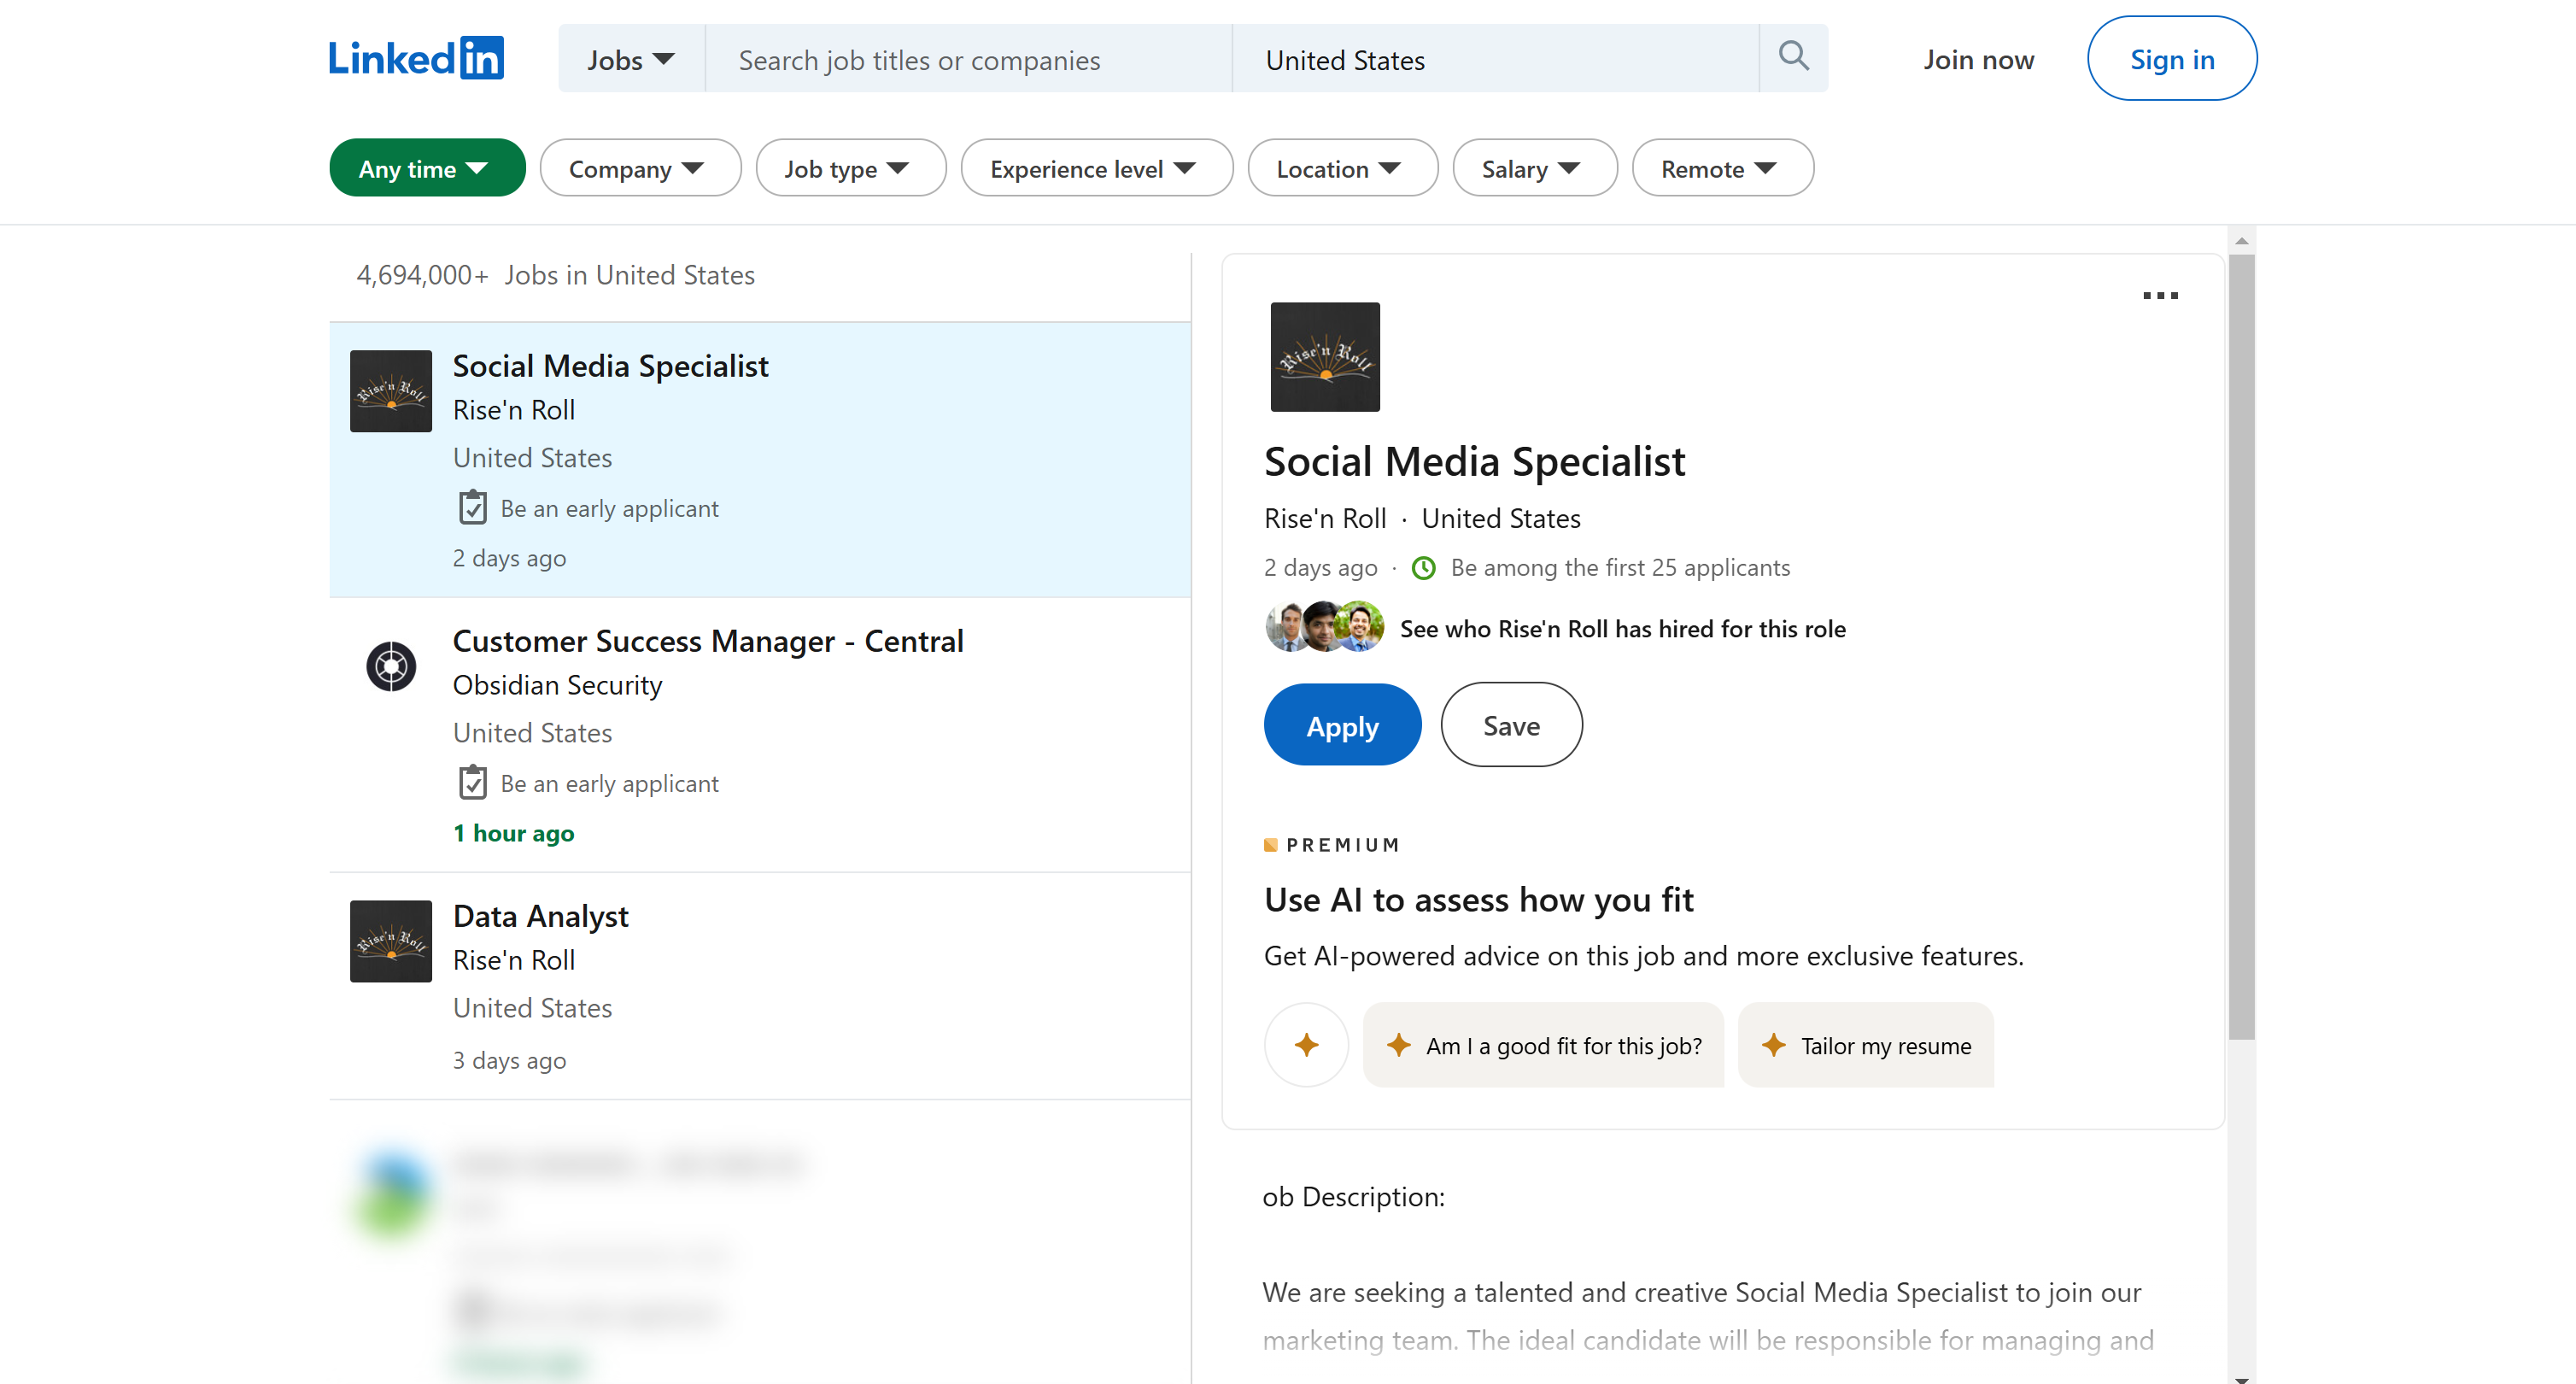Viewport: 2576px width, 1384px height.
Task: Select the Company filter
Action: pos(640,167)
